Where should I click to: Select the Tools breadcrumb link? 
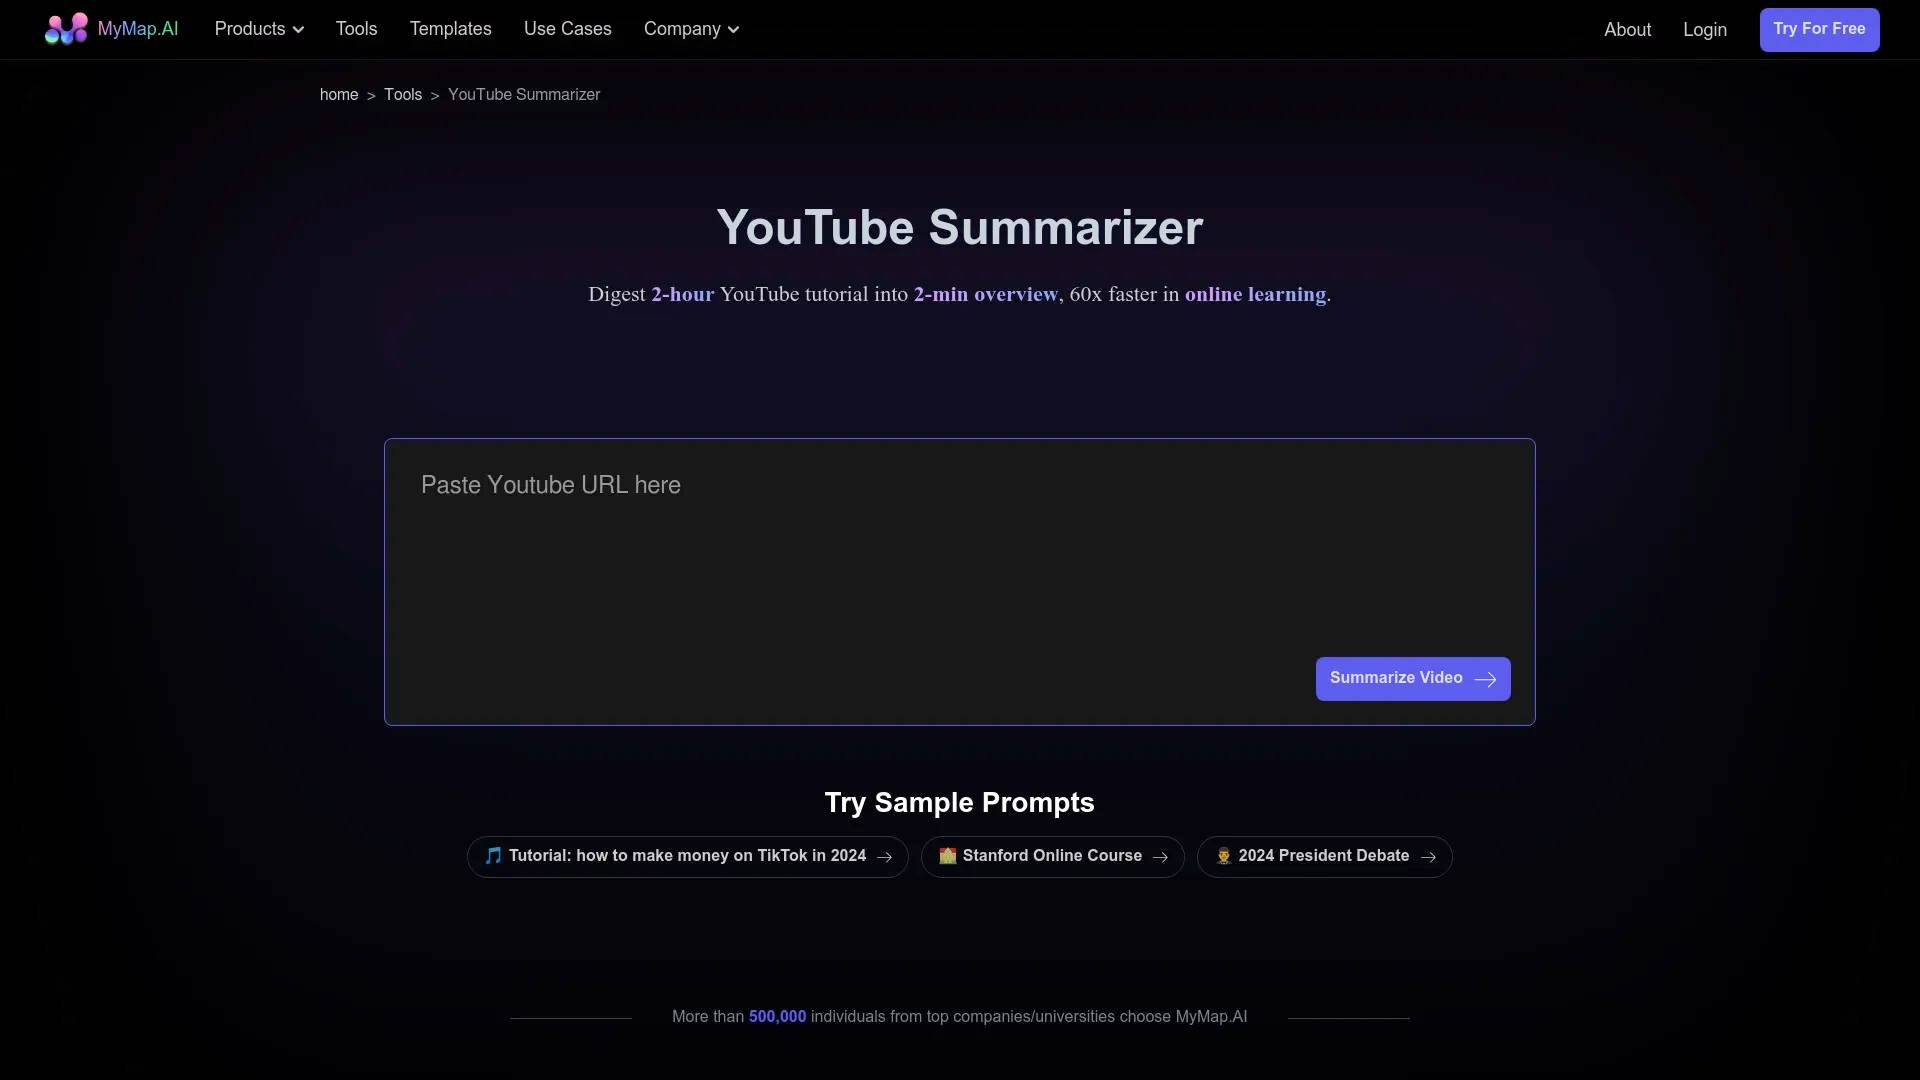click(x=402, y=94)
